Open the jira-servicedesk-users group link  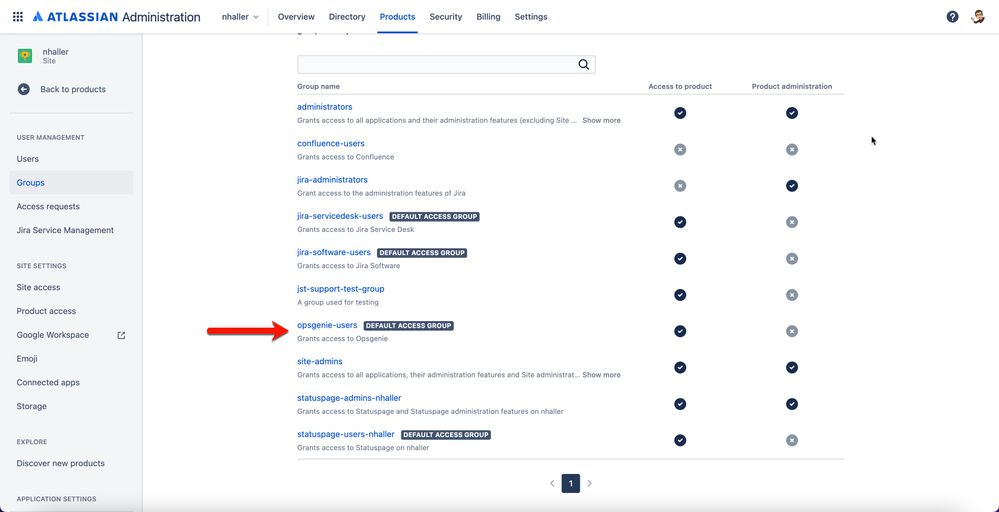pos(340,217)
